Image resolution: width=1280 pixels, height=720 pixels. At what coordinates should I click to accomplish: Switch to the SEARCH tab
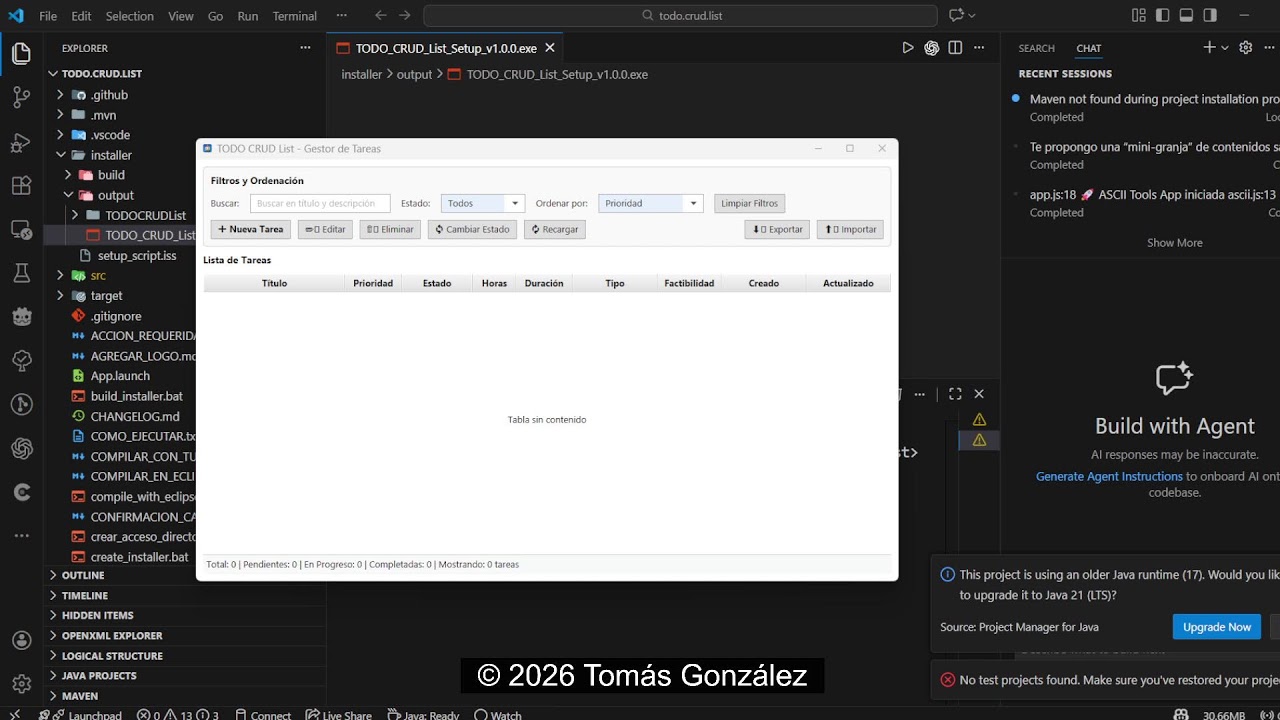pyautogui.click(x=1036, y=48)
